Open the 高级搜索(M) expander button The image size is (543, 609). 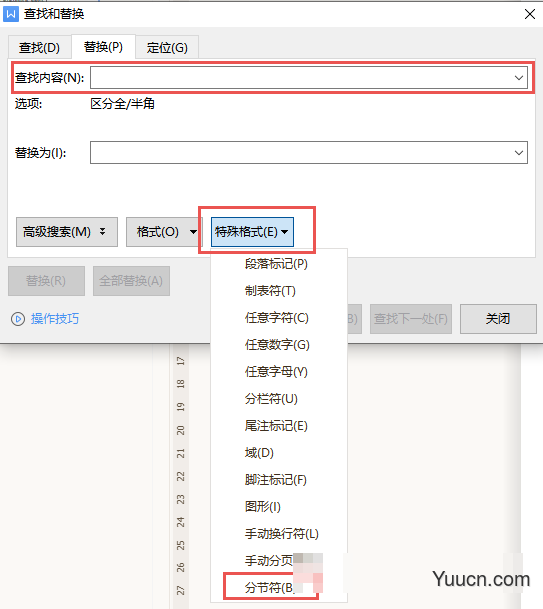[x=67, y=232]
